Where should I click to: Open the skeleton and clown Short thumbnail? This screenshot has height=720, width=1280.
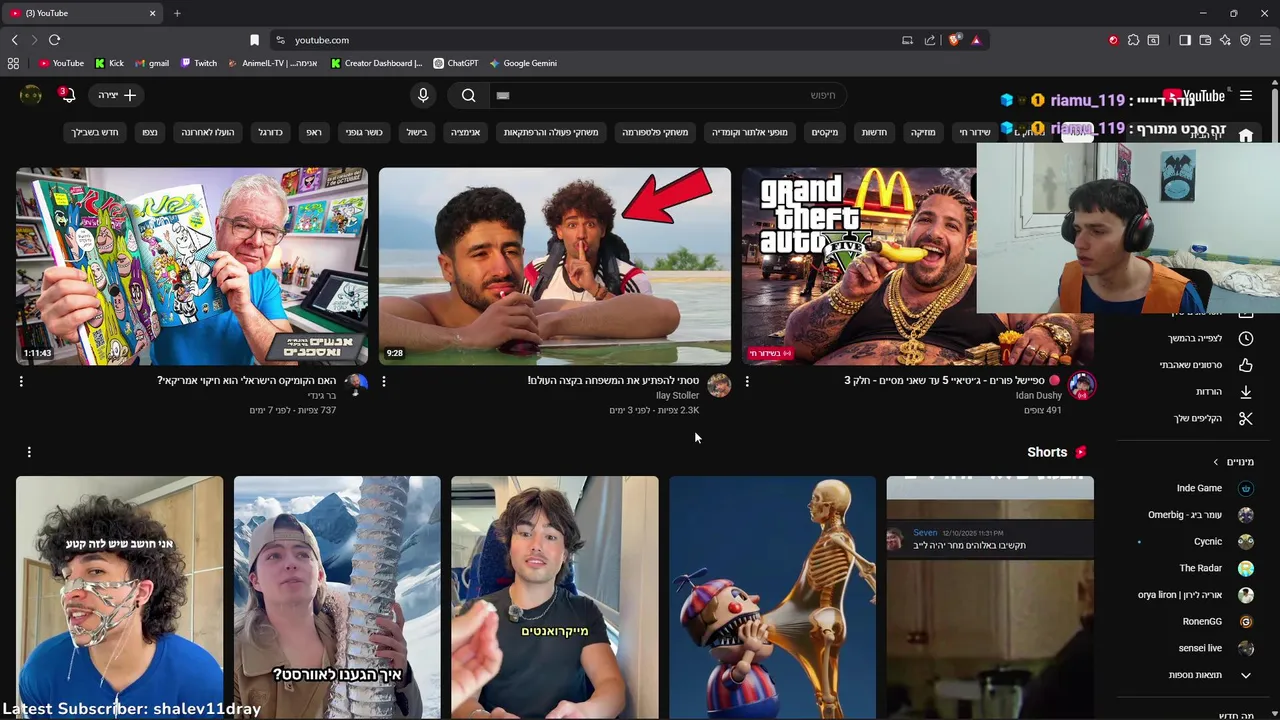pos(772,597)
